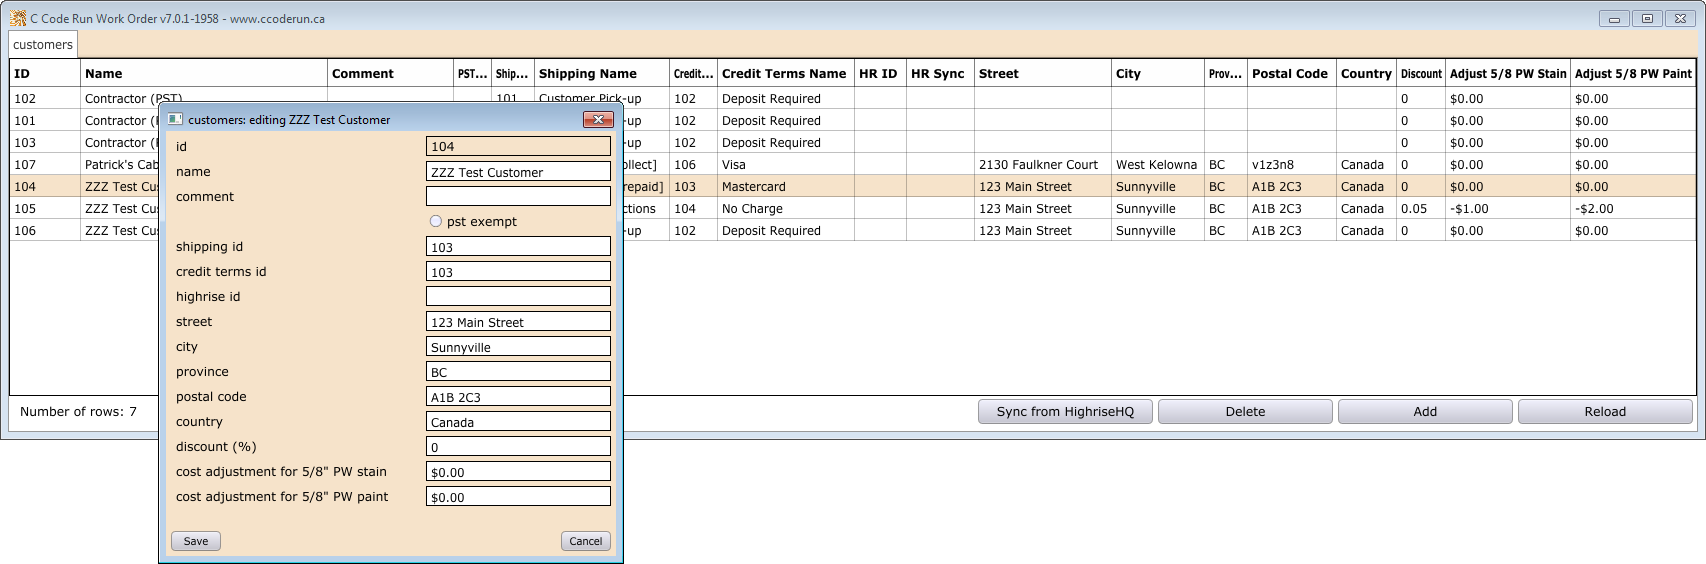This screenshot has height=564, width=1706.
Task: Enable the pst exempt radio option
Action: (x=436, y=221)
